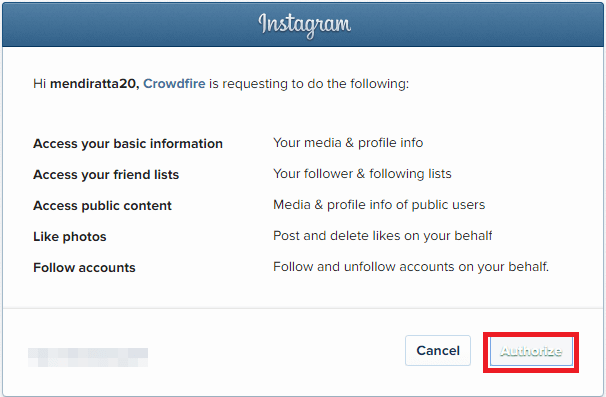Click the Cancel button

click(x=438, y=351)
